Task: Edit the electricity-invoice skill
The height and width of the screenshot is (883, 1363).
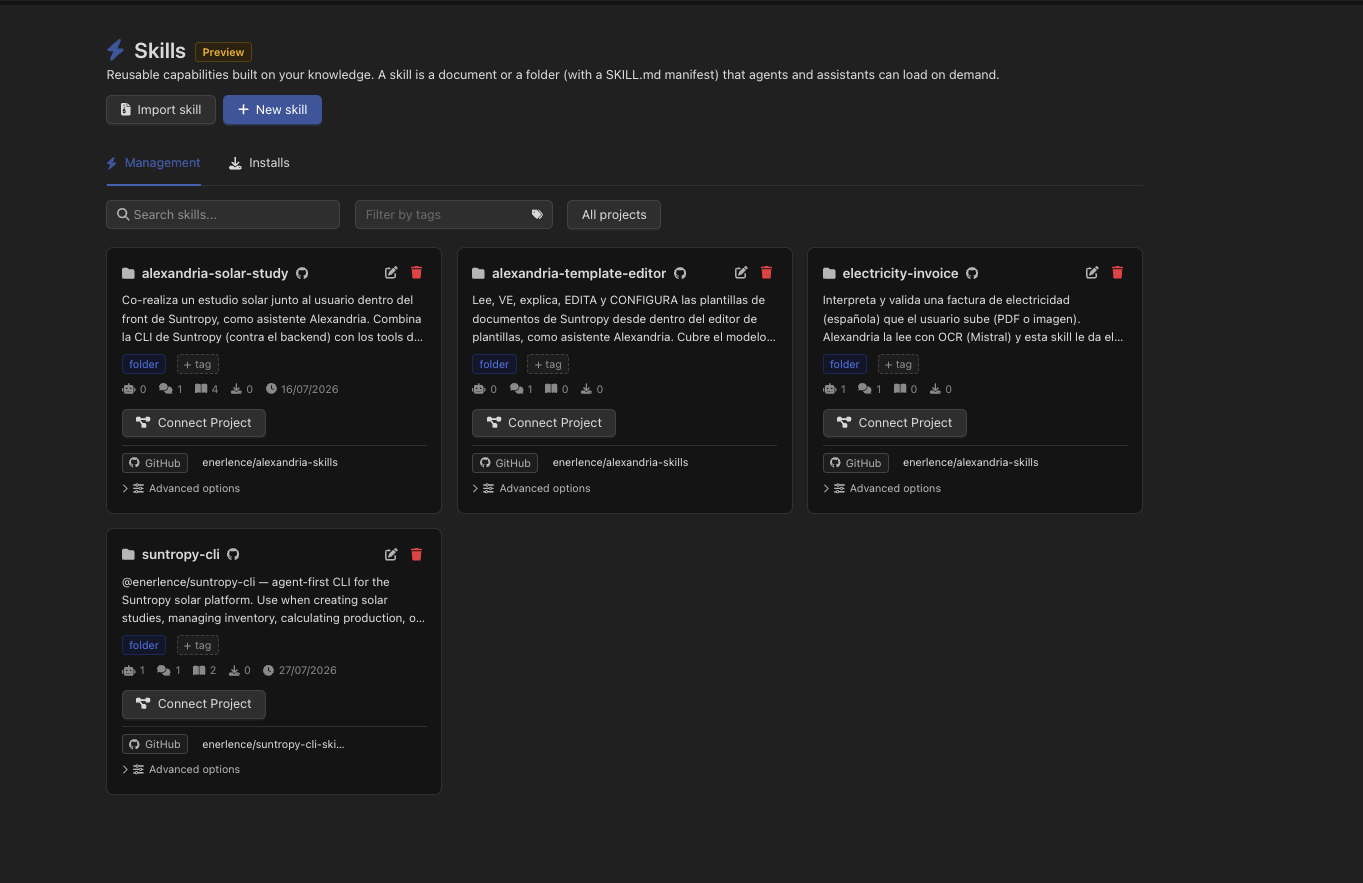Action: pyautogui.click(x=1092, y=273)
